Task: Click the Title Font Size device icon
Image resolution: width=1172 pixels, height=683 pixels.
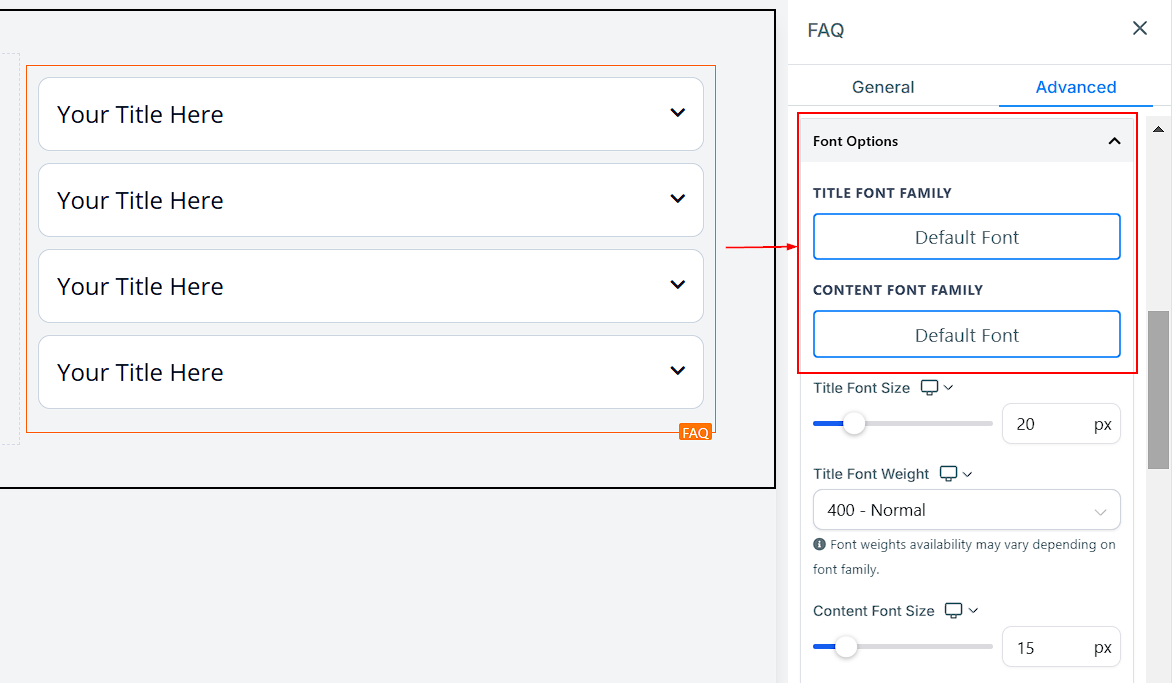Action: click(930, 388)
